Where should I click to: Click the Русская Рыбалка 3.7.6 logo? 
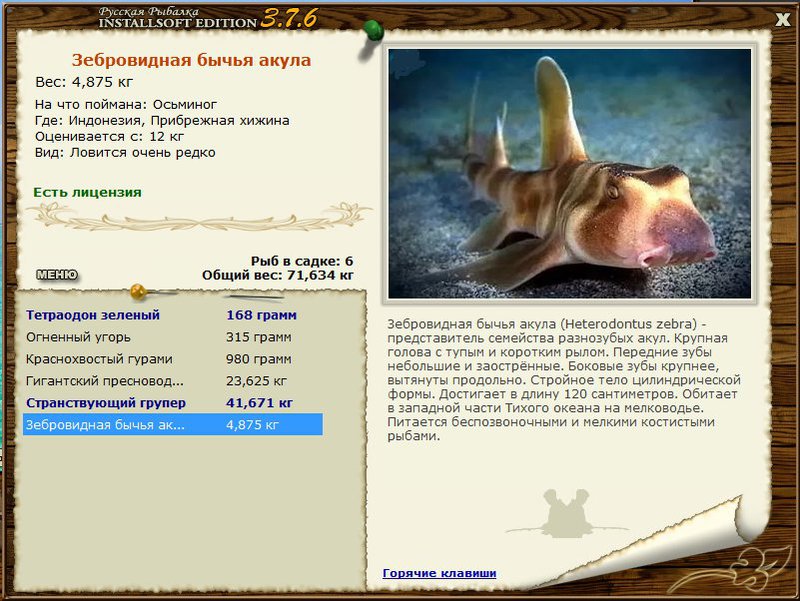click(x=208, y=18)
